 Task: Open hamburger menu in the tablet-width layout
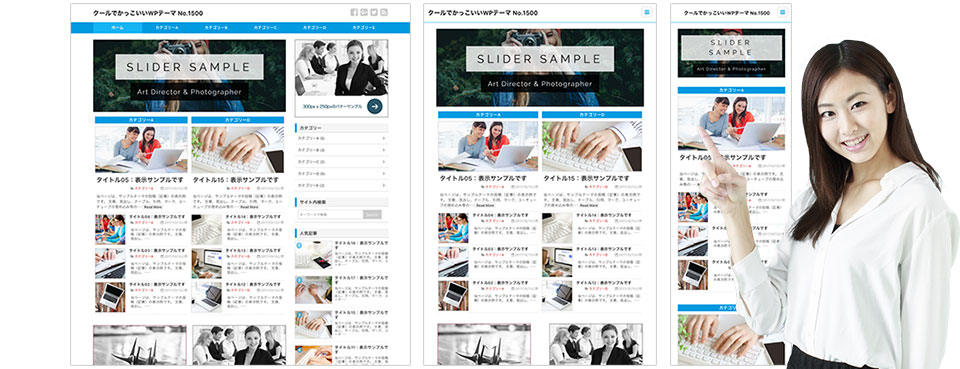coord(646,12)
